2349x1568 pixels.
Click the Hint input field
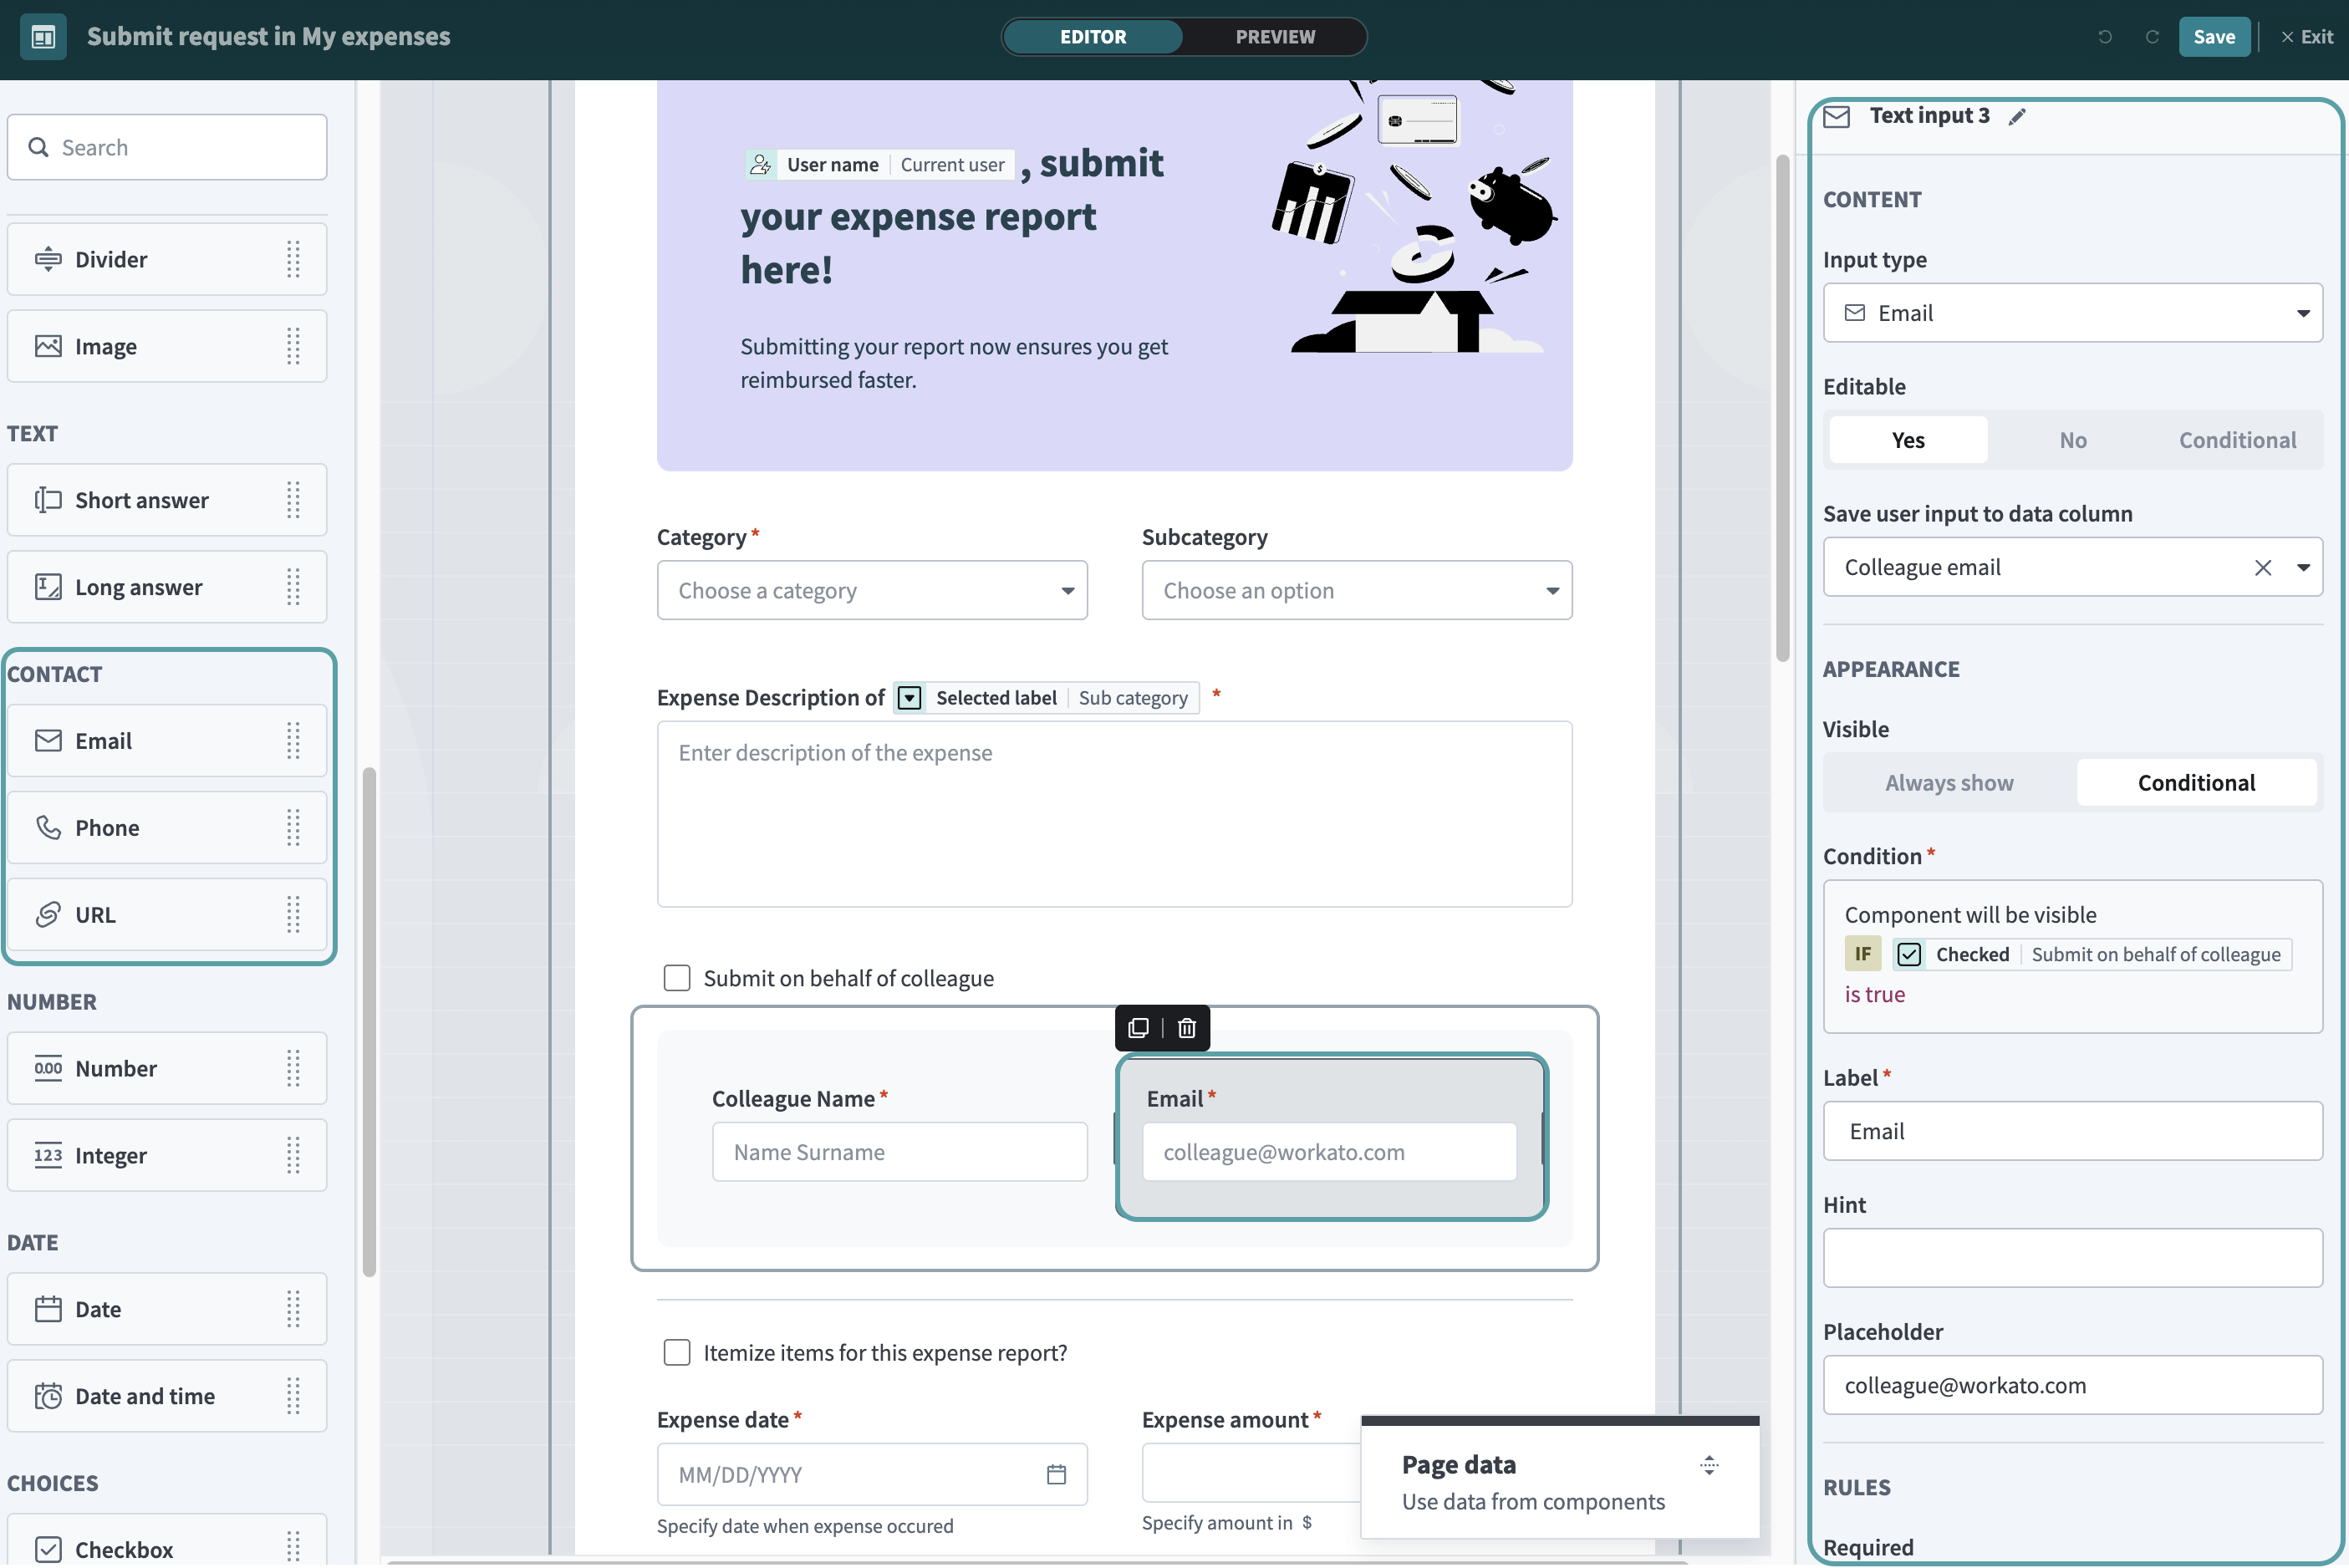coord(2072,1258)
